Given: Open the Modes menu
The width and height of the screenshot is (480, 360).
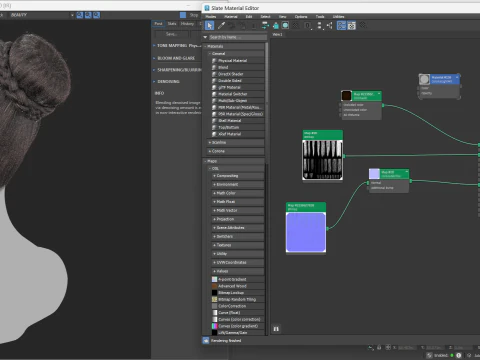Looking at the screenshot, I should pyautogui.click(x=211, y=16).
